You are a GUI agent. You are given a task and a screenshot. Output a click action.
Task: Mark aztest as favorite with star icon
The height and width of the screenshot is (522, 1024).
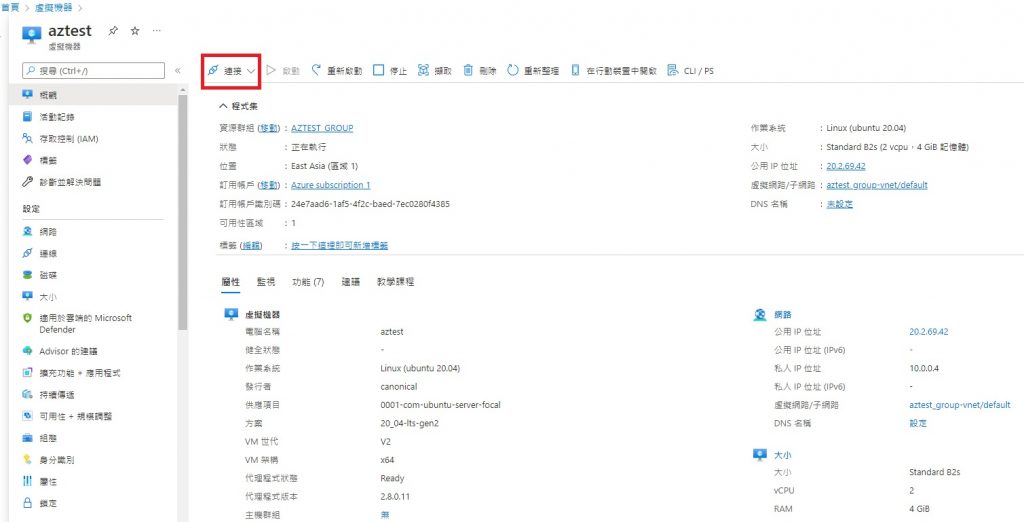click(x=135, y=31)
